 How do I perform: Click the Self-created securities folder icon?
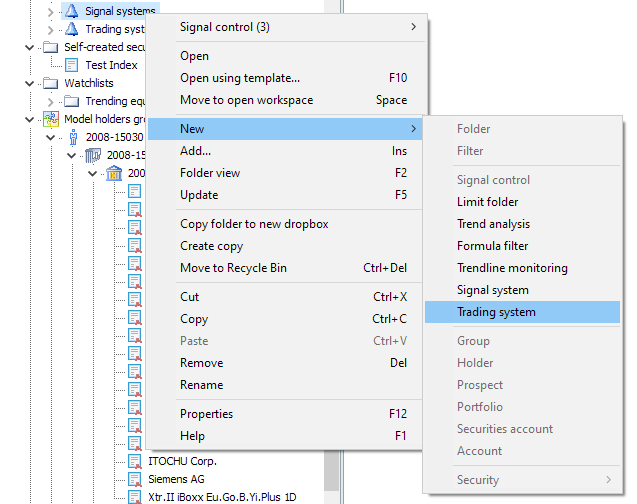[50, 47]
